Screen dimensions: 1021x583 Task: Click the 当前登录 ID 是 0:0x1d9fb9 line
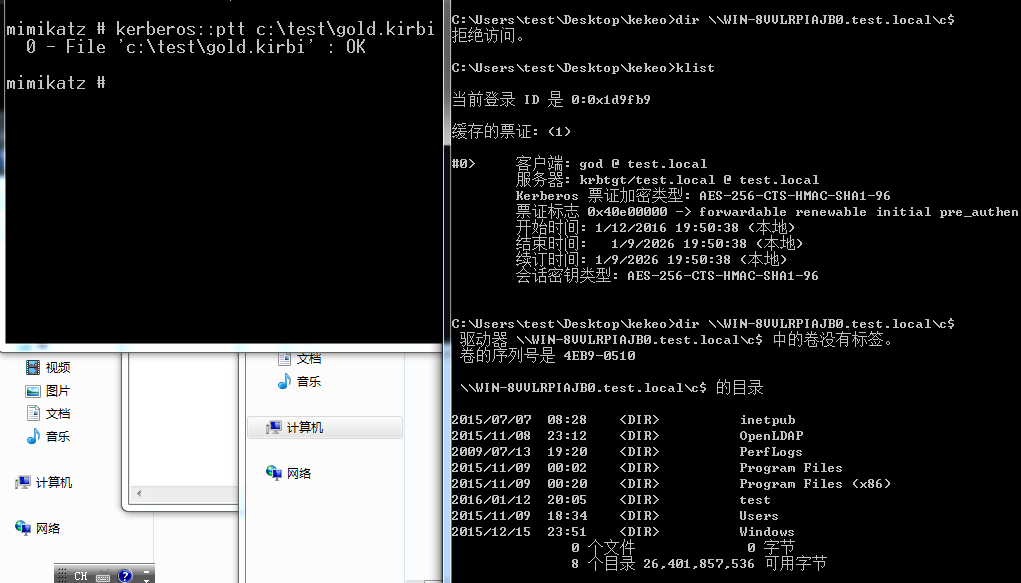pos(551,100)
